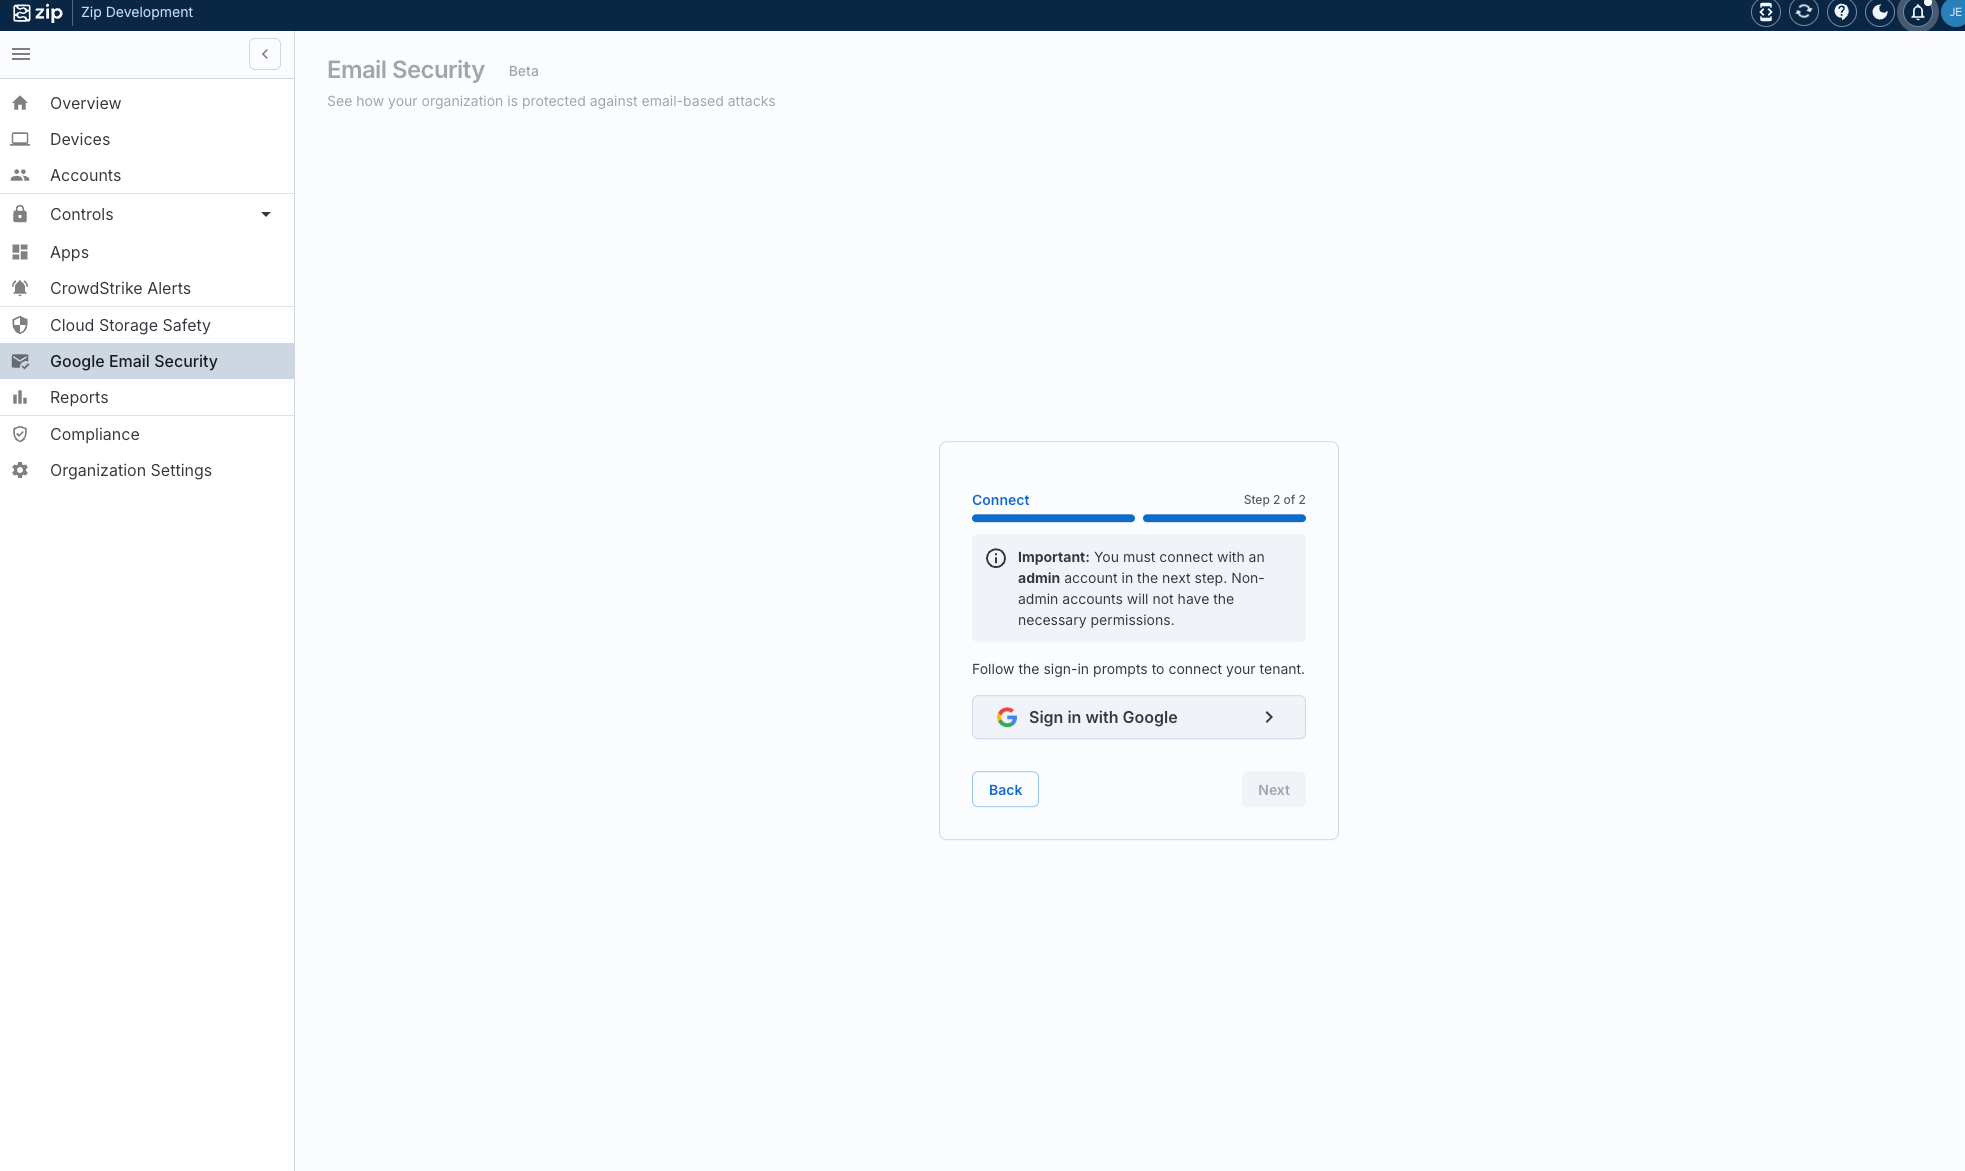This screenshot has width=1965, height=1171.
Task: Open the help question mark icon
Action: 1842,13
